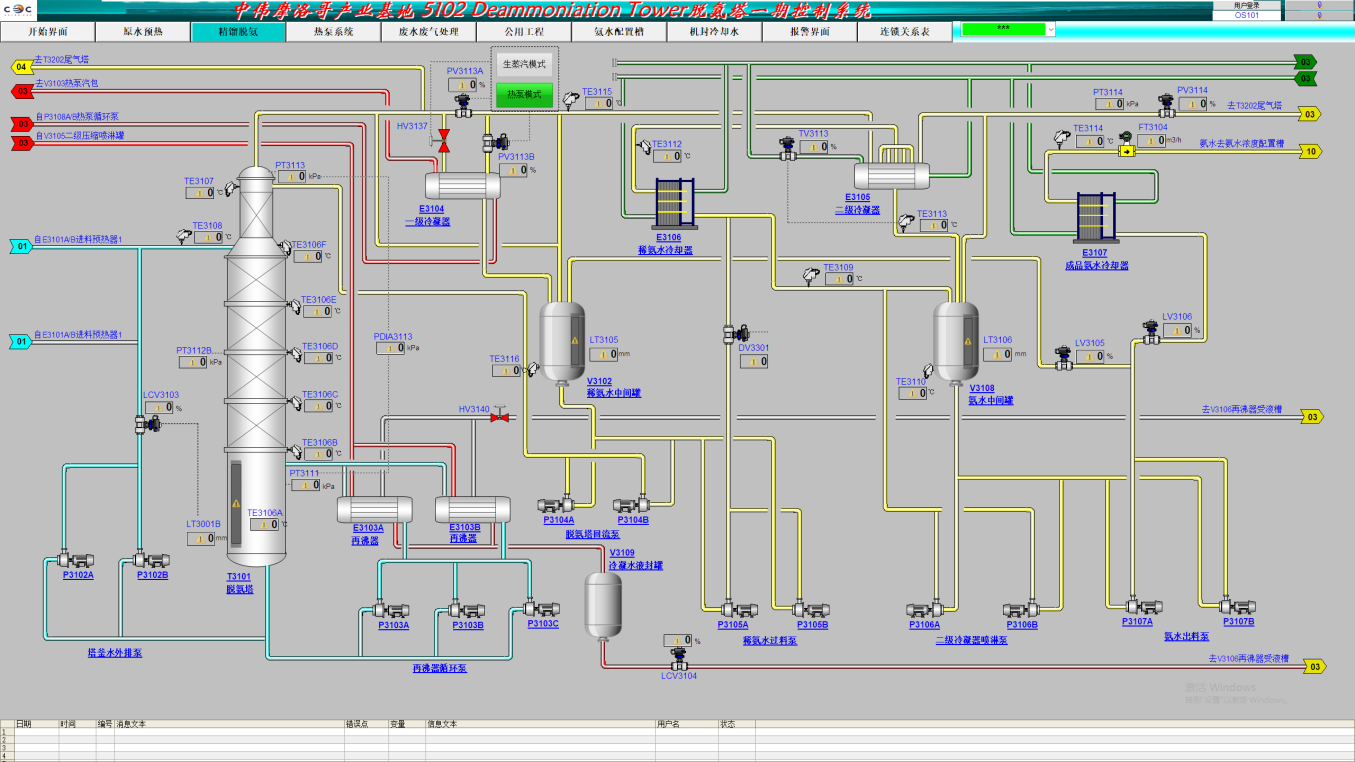Open the P3104A reflux pump icon
Viewport: 1355px width, 762px height.
(x=556, y=505)
